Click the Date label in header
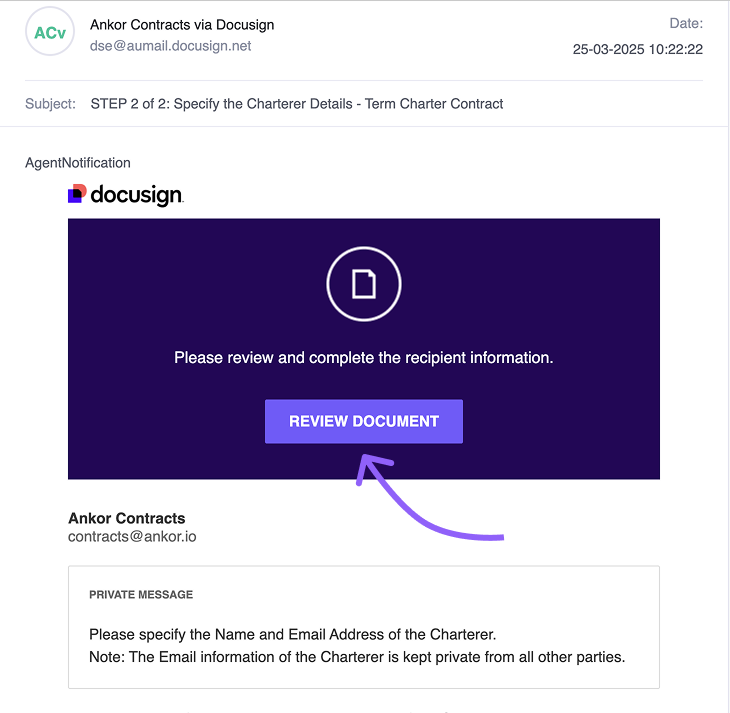The width and height of the screenshot is (730, 713). [x=686, y=23]
